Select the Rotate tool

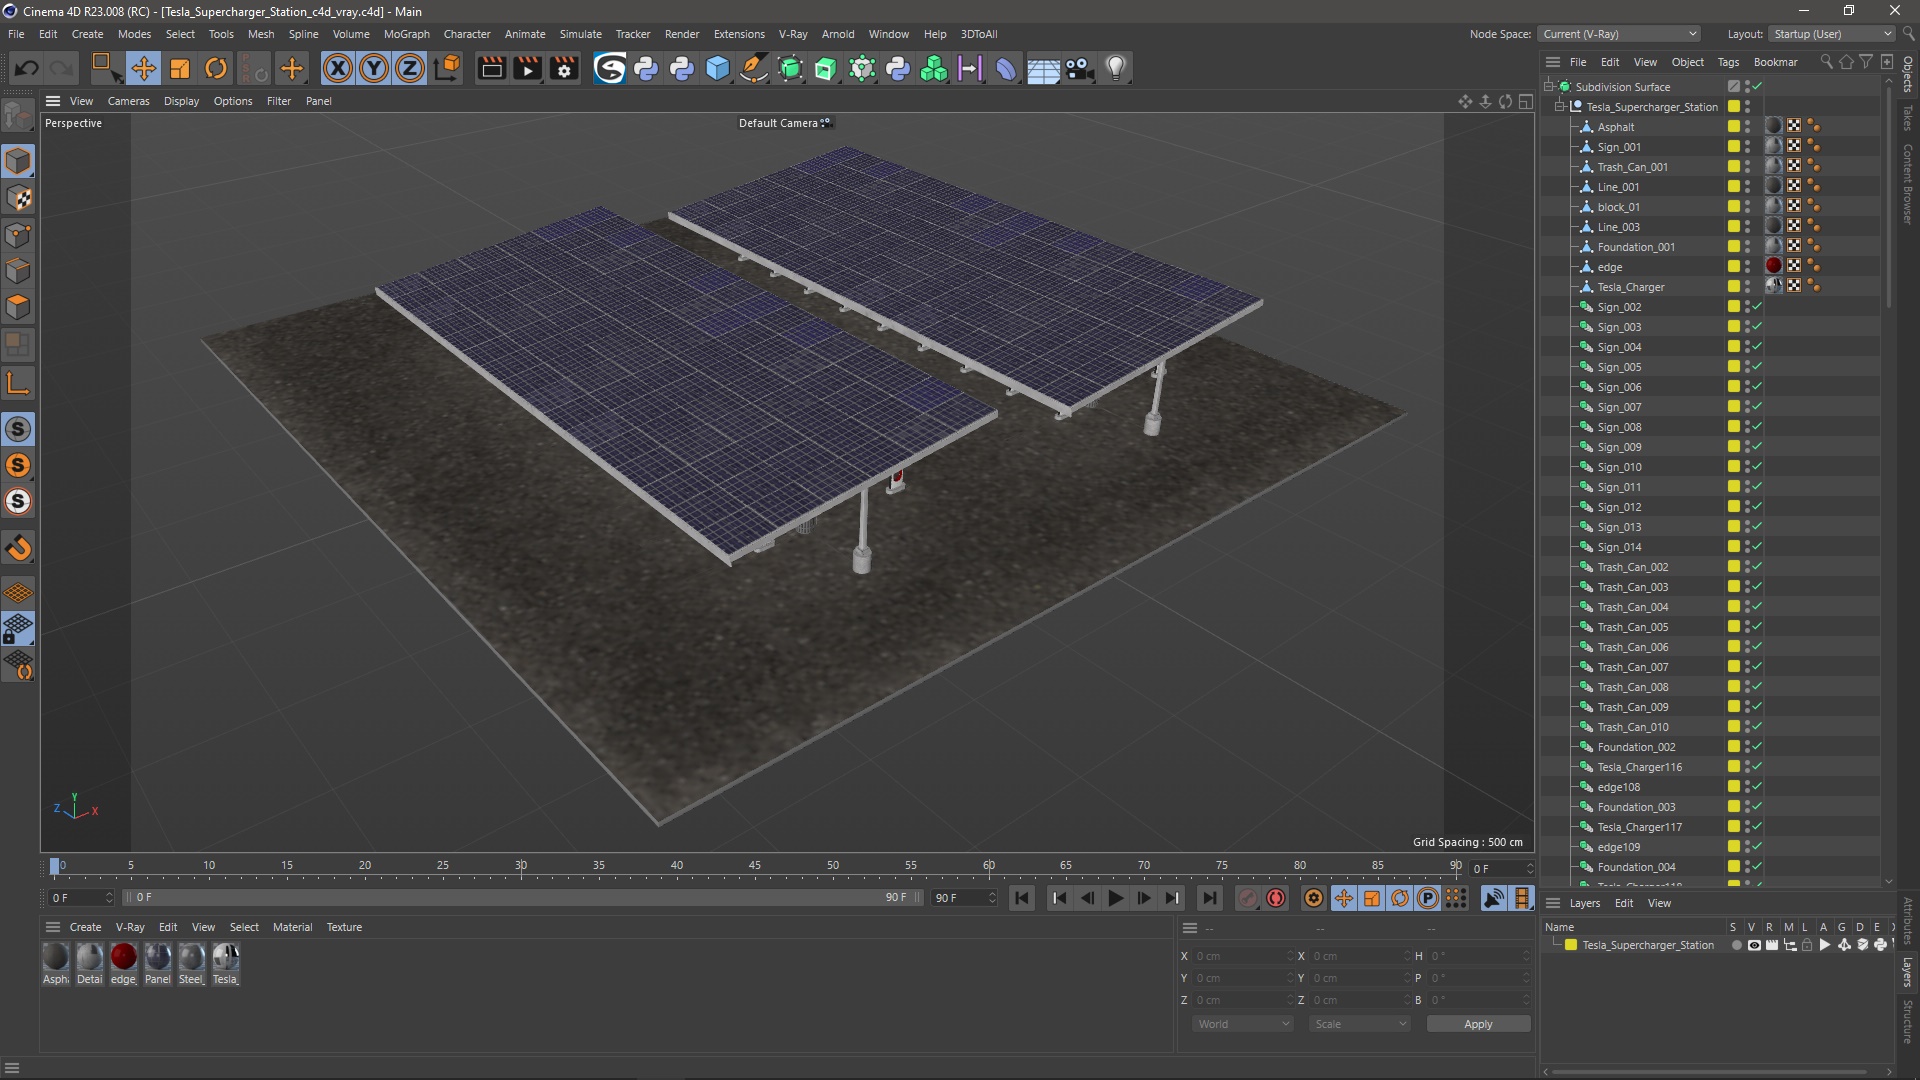(216, 68)
